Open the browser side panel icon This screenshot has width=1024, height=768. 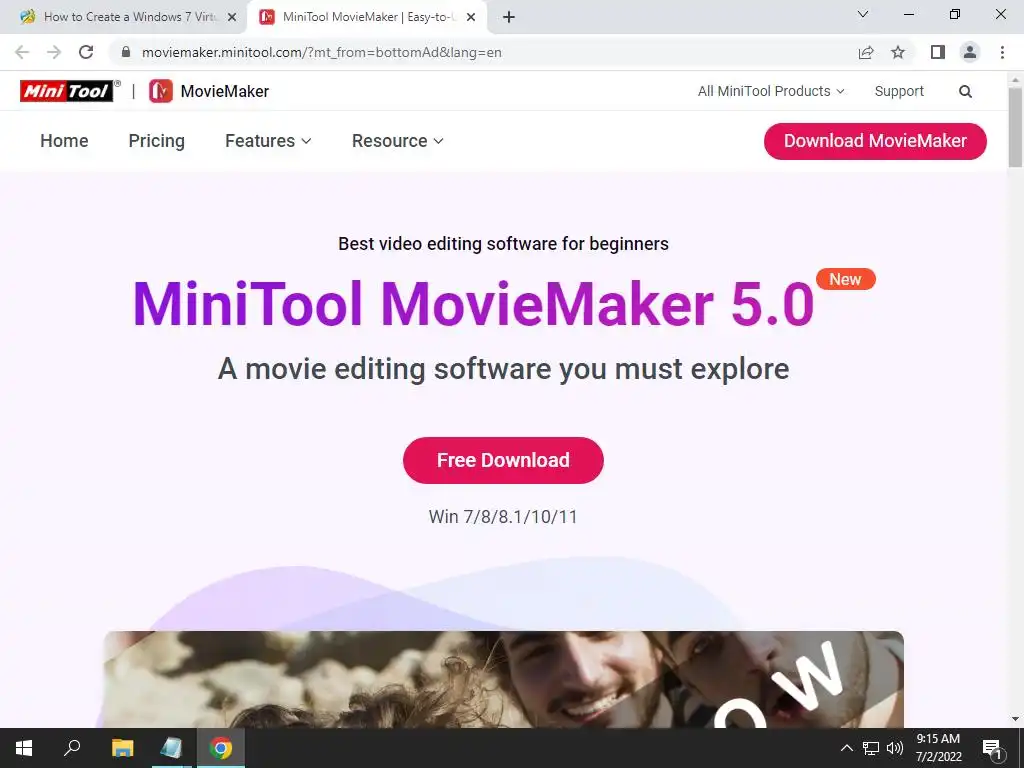pyautogui.click(x=938, y=52)
